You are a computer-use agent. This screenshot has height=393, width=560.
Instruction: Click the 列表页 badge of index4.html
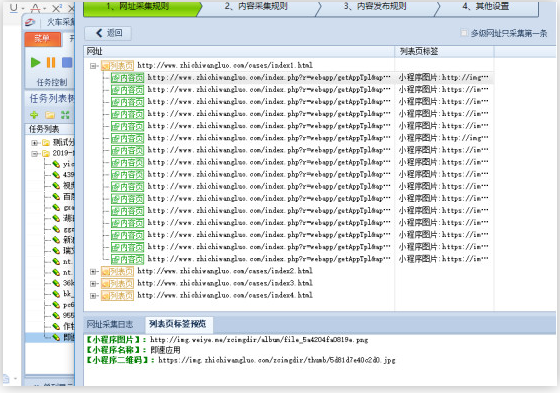pyautogui.click(x=118, y=295)
